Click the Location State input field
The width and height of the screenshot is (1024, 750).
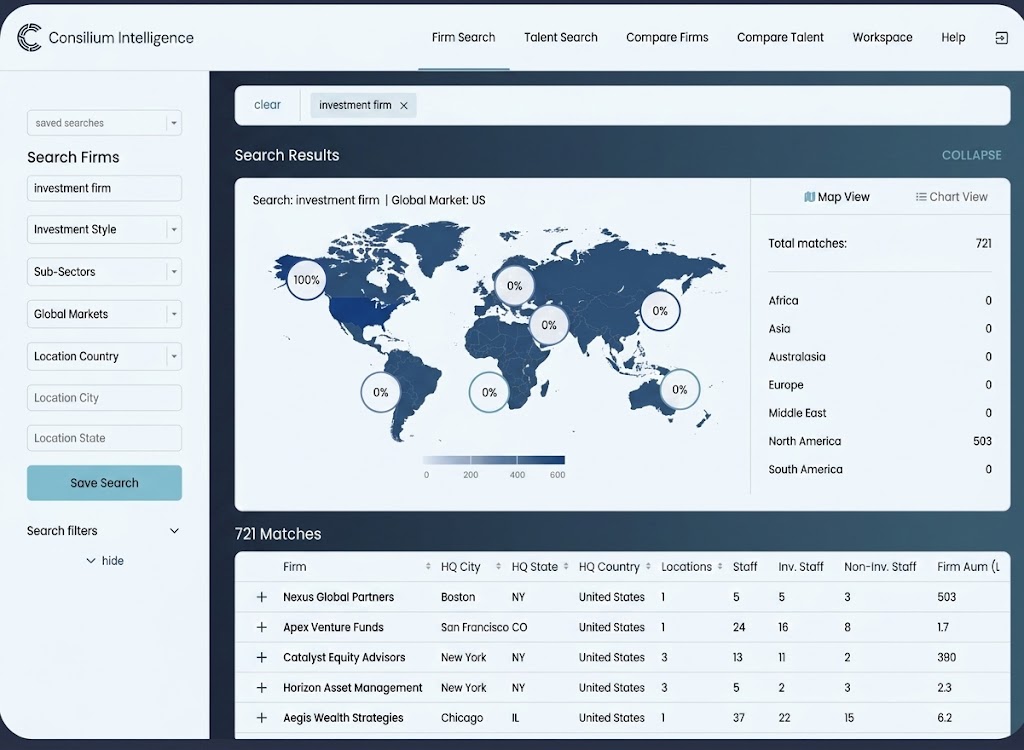pyautogui.click(x=104, y=438)
